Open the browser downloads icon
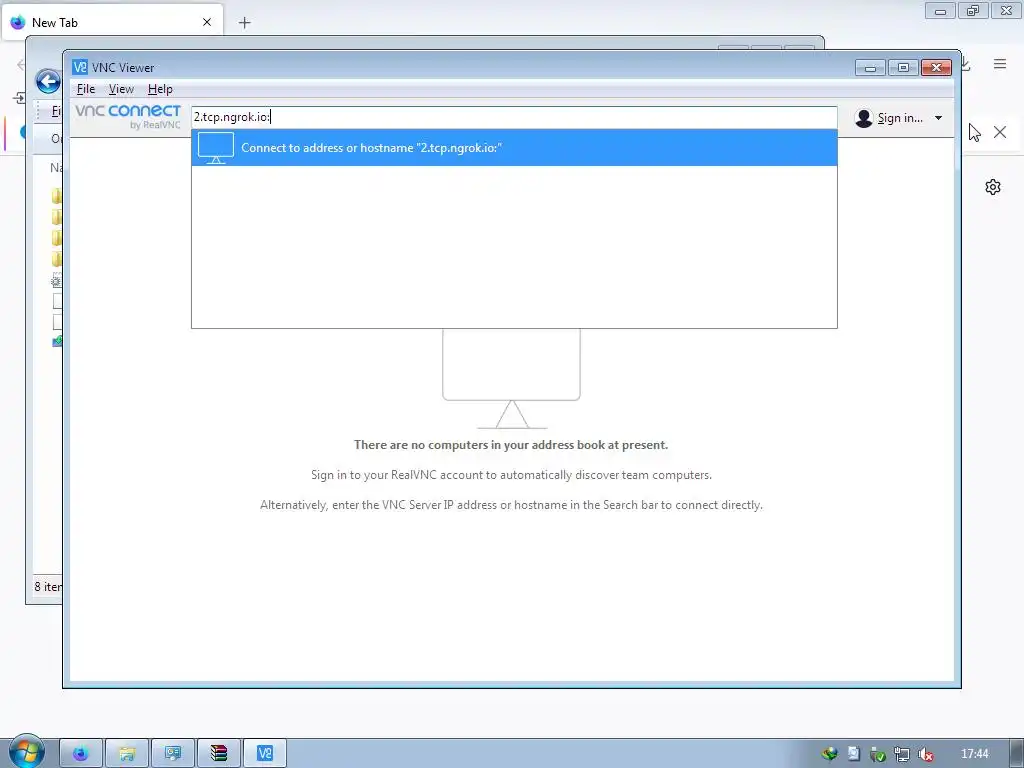This screenshot has width=1024, height=768. [x=965, y=64]
